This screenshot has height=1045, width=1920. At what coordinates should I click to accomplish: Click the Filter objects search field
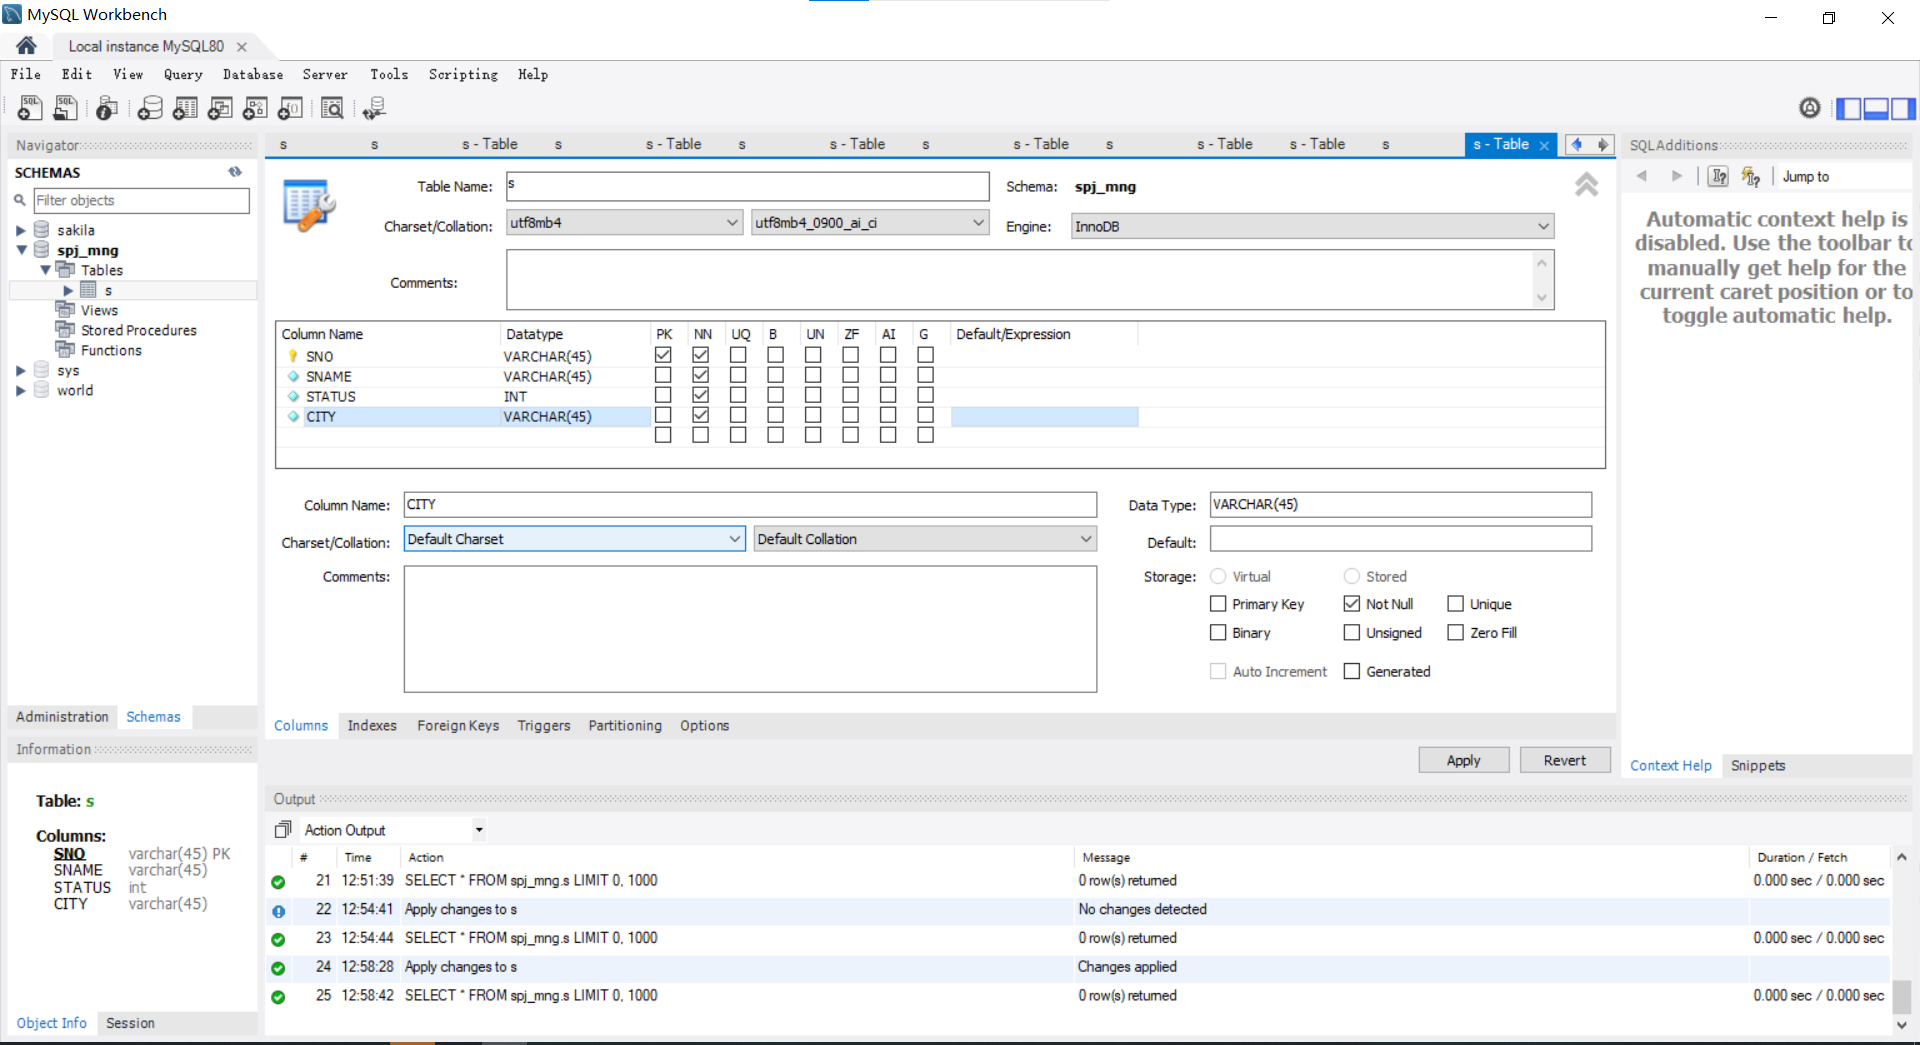point(141,200)
